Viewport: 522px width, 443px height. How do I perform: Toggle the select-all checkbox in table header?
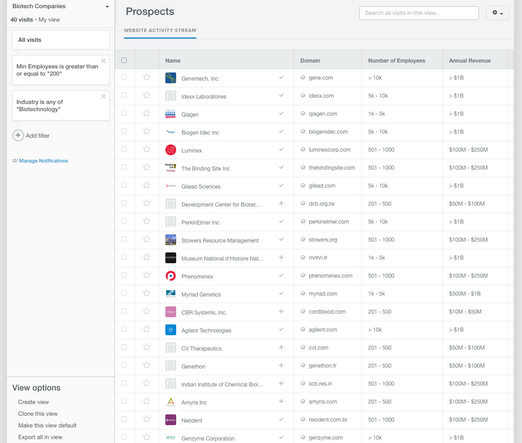124,60
